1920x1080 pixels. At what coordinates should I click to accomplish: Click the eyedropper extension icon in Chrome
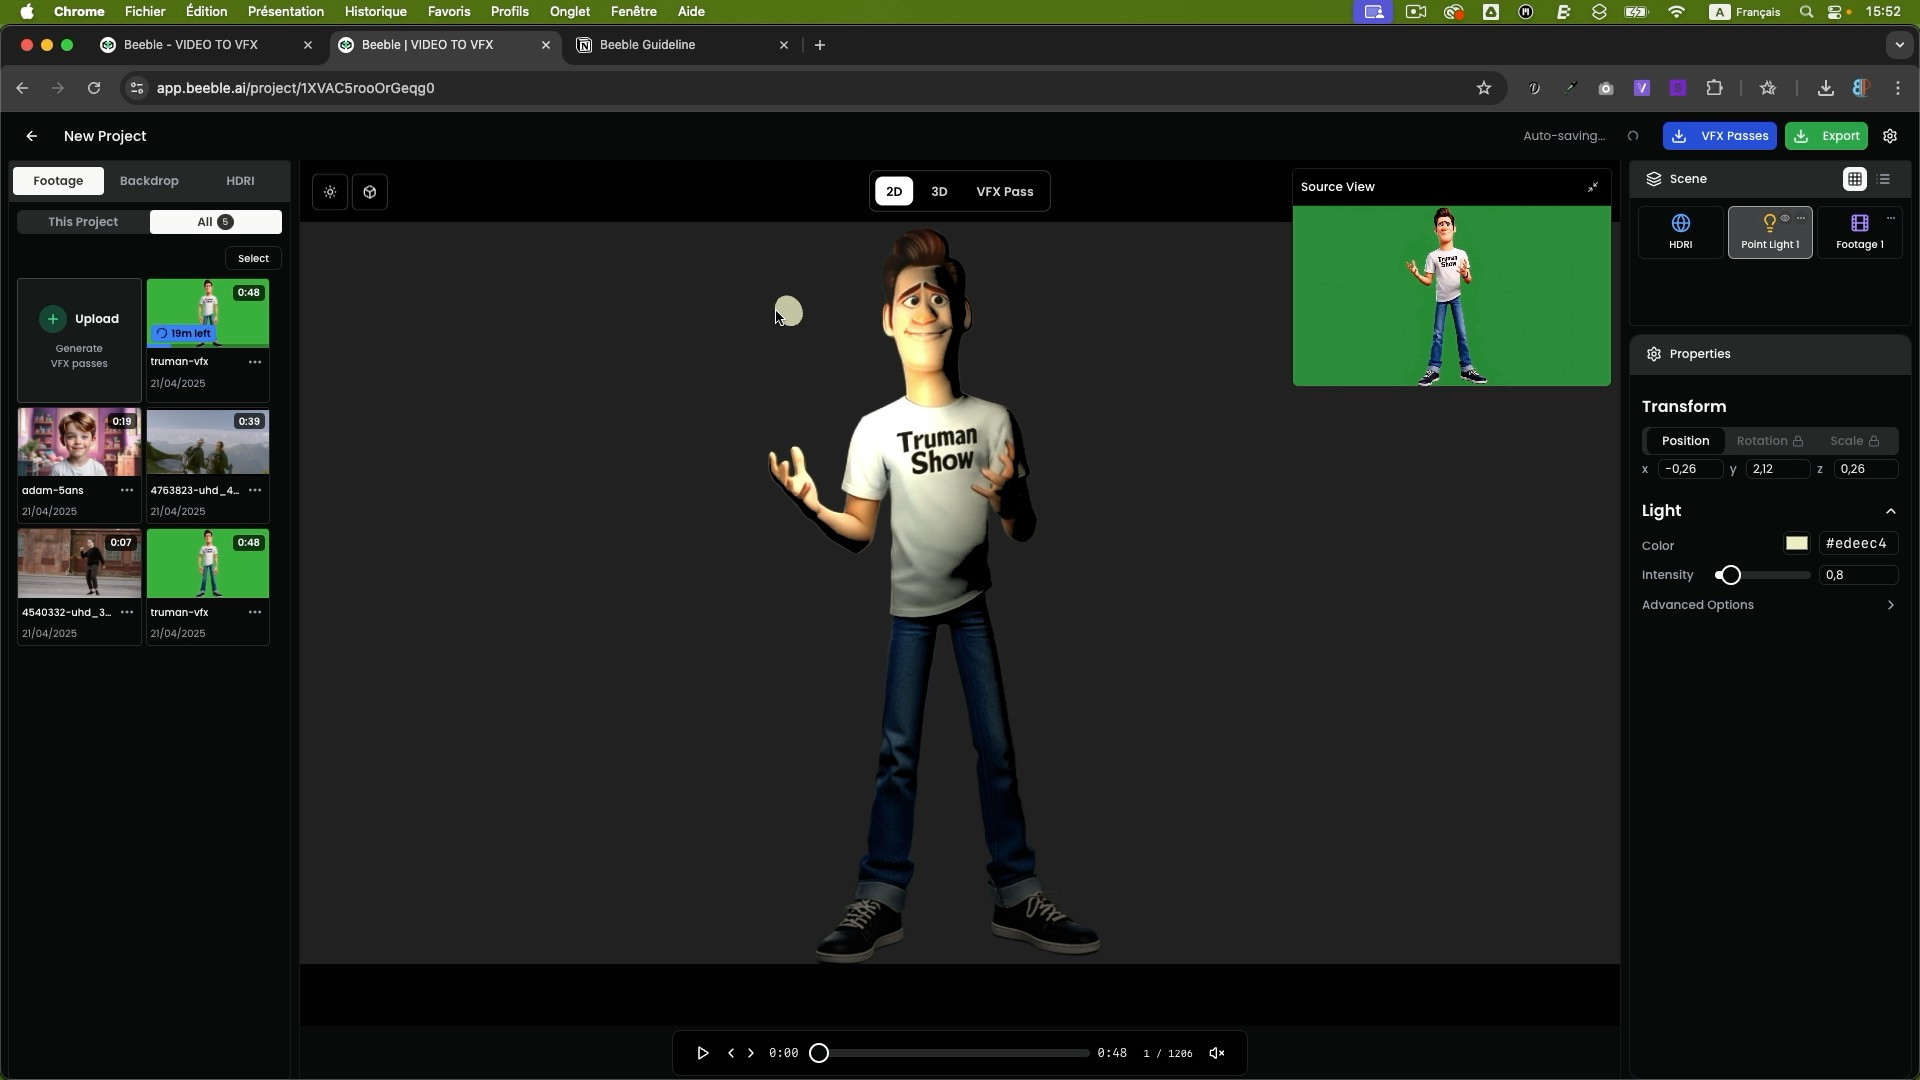pos(1570,88)
